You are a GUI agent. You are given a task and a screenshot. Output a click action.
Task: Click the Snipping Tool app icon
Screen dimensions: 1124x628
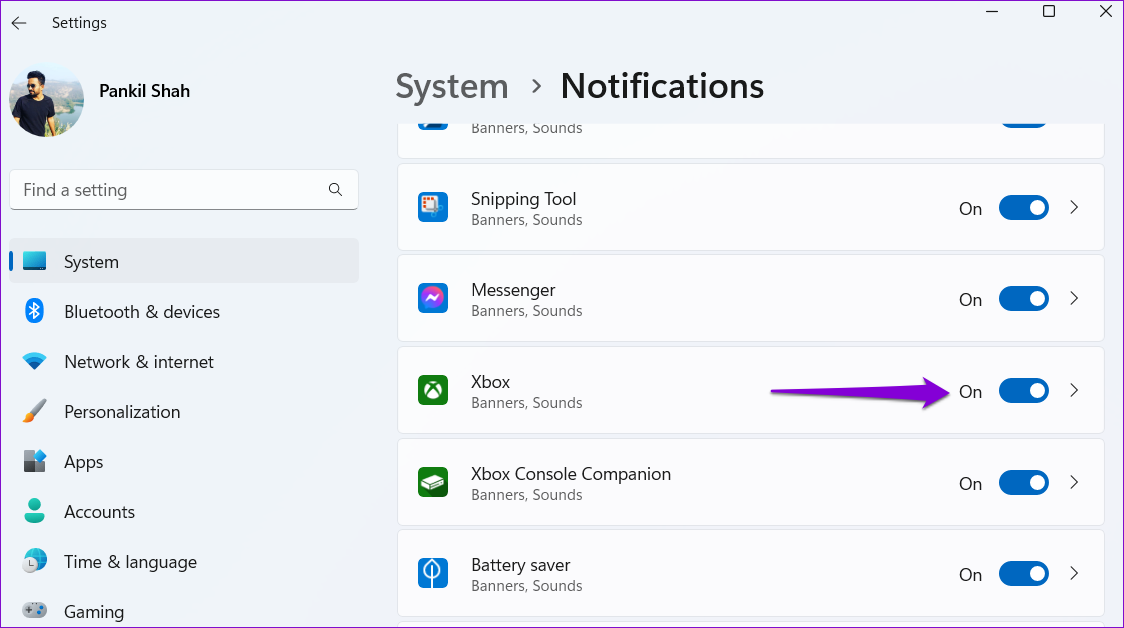433,207
